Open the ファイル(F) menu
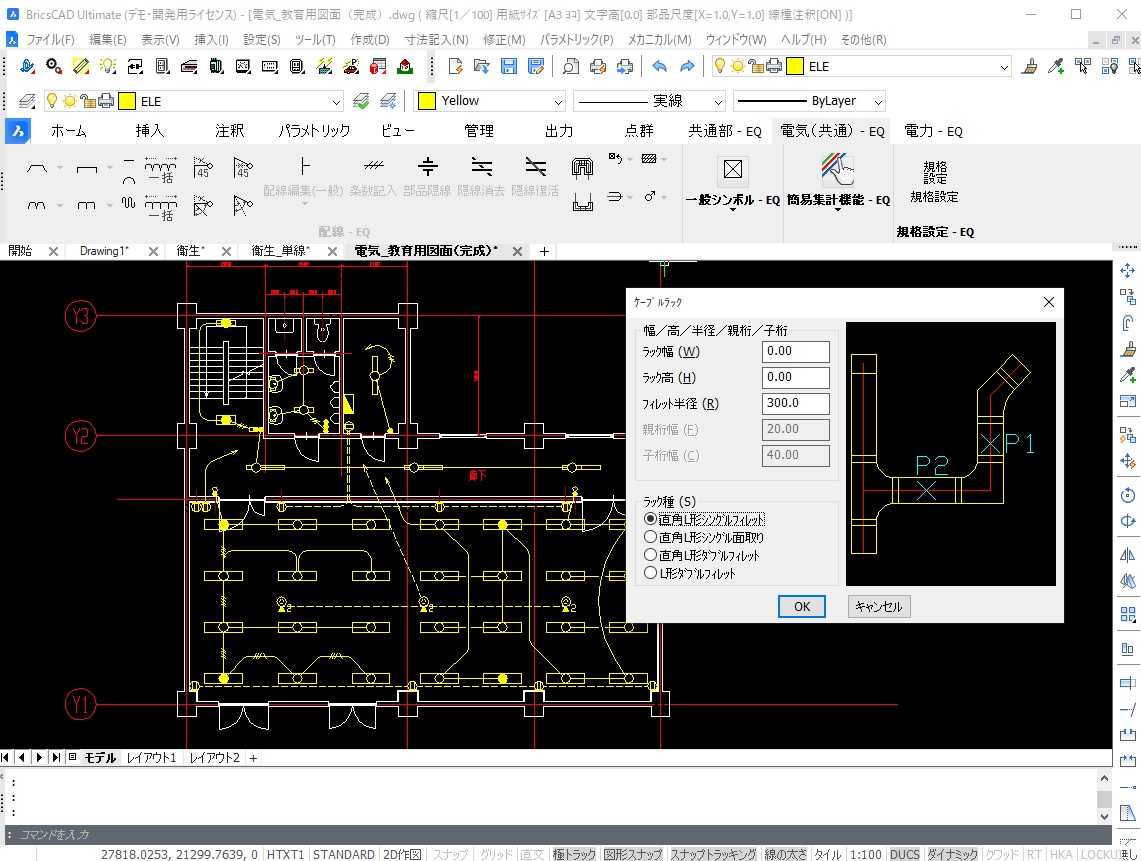The height and width of the screenshot is (861, 1141). tap(50, 39)
